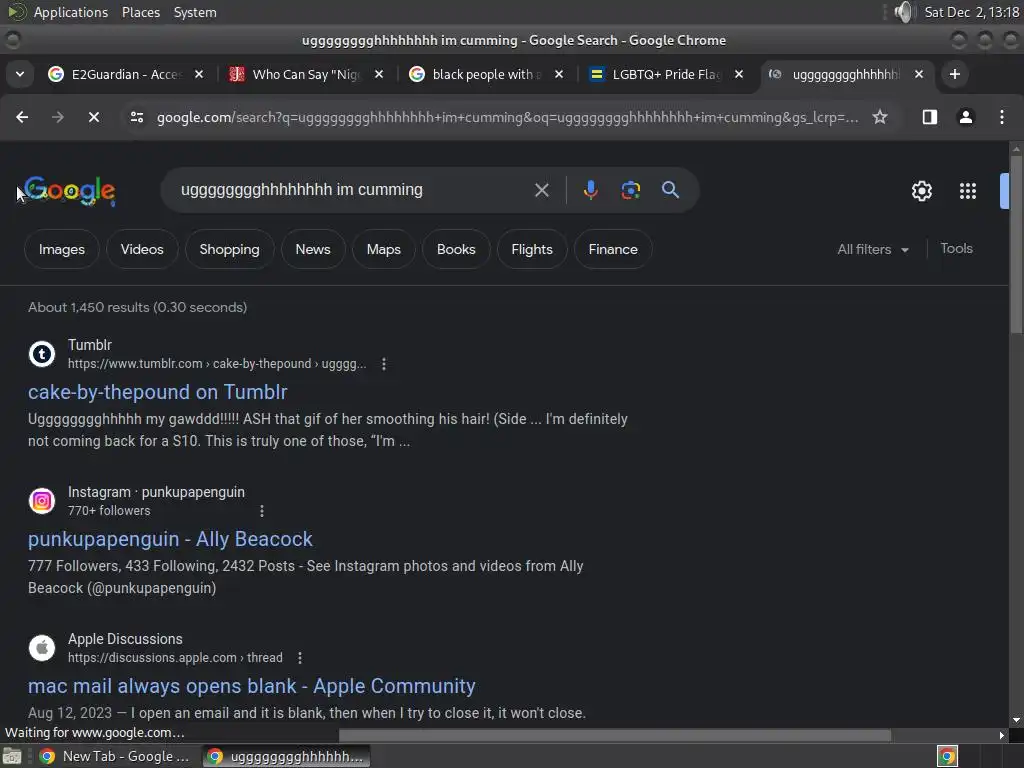This screenshot has height=768, width=1024.
Task: Filter results by Shopping
Action: click(x=229, y=249)
